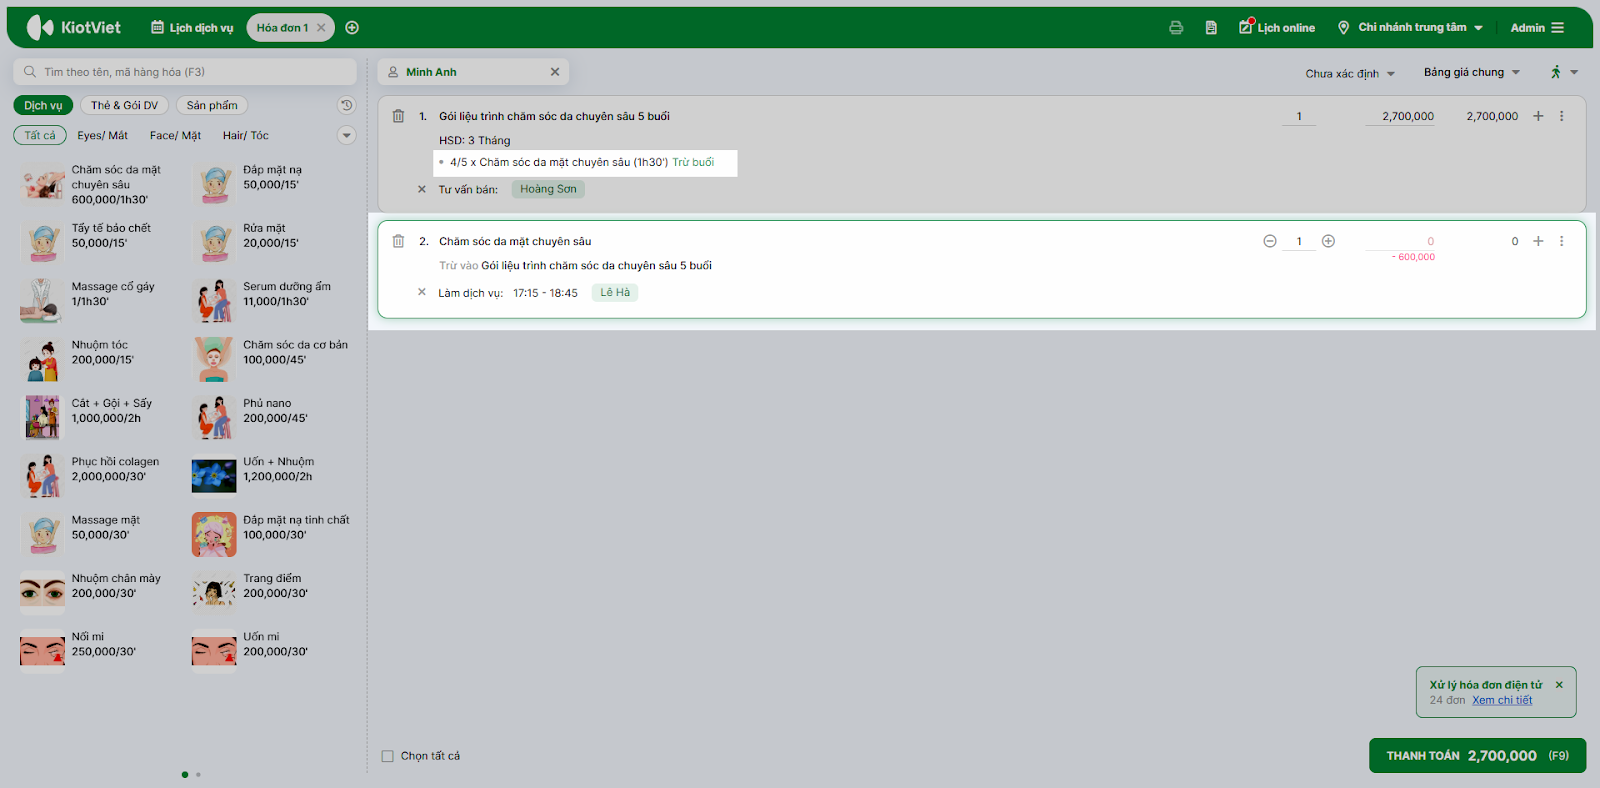The height and width of the screenshot is (788, 1600).
Task: Open Bảng giá chung price list dropdown
Action: coord(1472,72)
